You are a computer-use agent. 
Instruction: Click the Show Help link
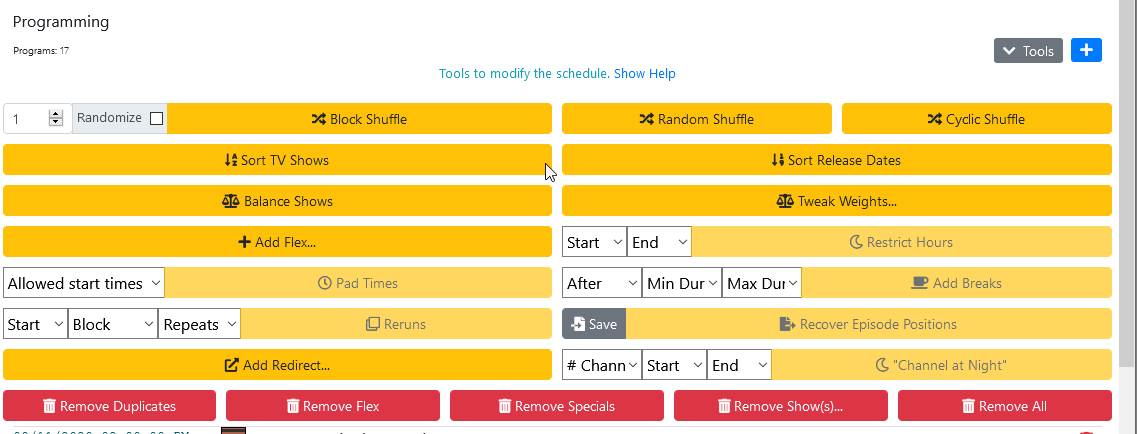(x=645, y=73)
